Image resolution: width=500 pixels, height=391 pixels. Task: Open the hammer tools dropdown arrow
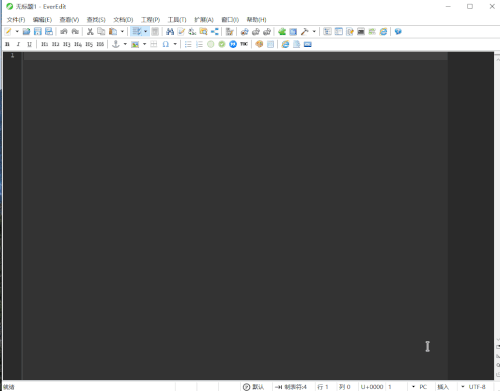314,32
